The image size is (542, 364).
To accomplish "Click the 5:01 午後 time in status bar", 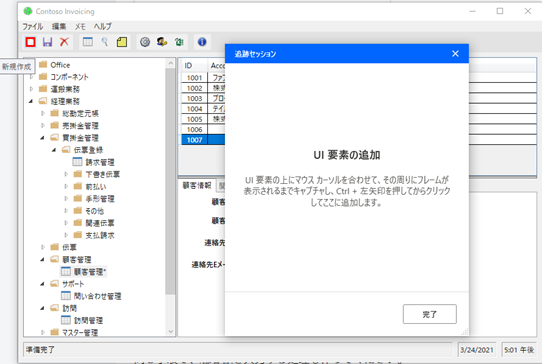I will click(519, 350).
